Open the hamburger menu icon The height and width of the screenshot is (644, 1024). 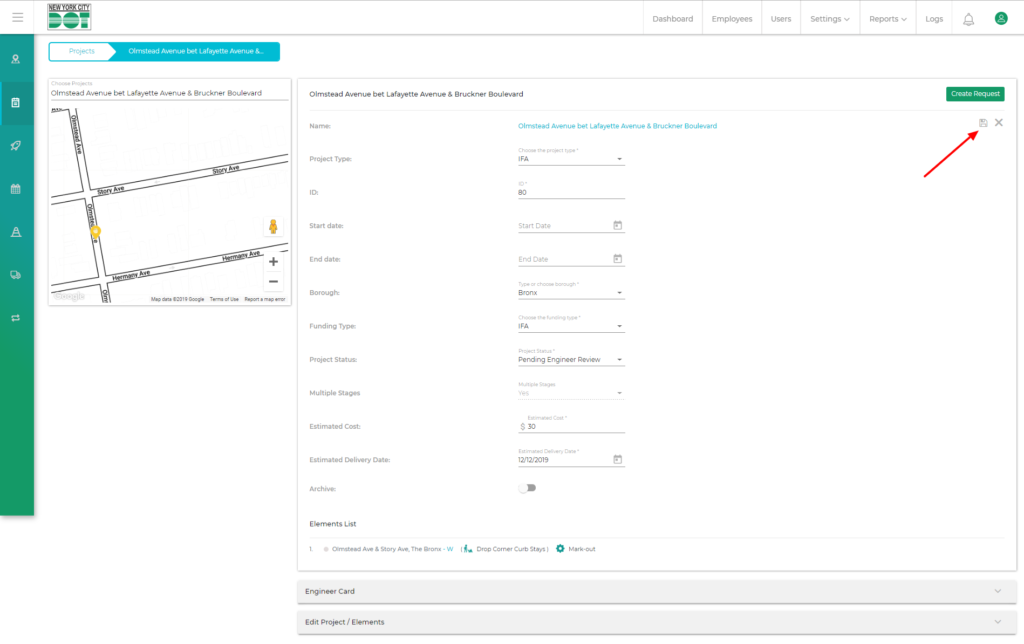pyautogui.click(x=17, y=18)
